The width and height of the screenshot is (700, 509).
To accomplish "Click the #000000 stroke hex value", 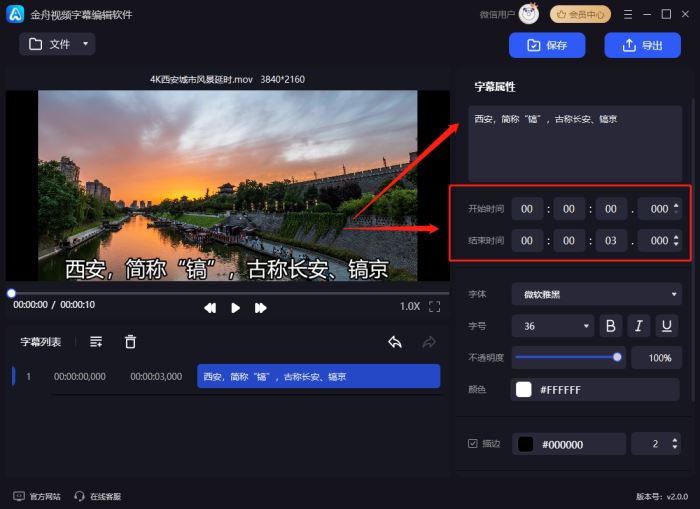I will tap(562, 445).
